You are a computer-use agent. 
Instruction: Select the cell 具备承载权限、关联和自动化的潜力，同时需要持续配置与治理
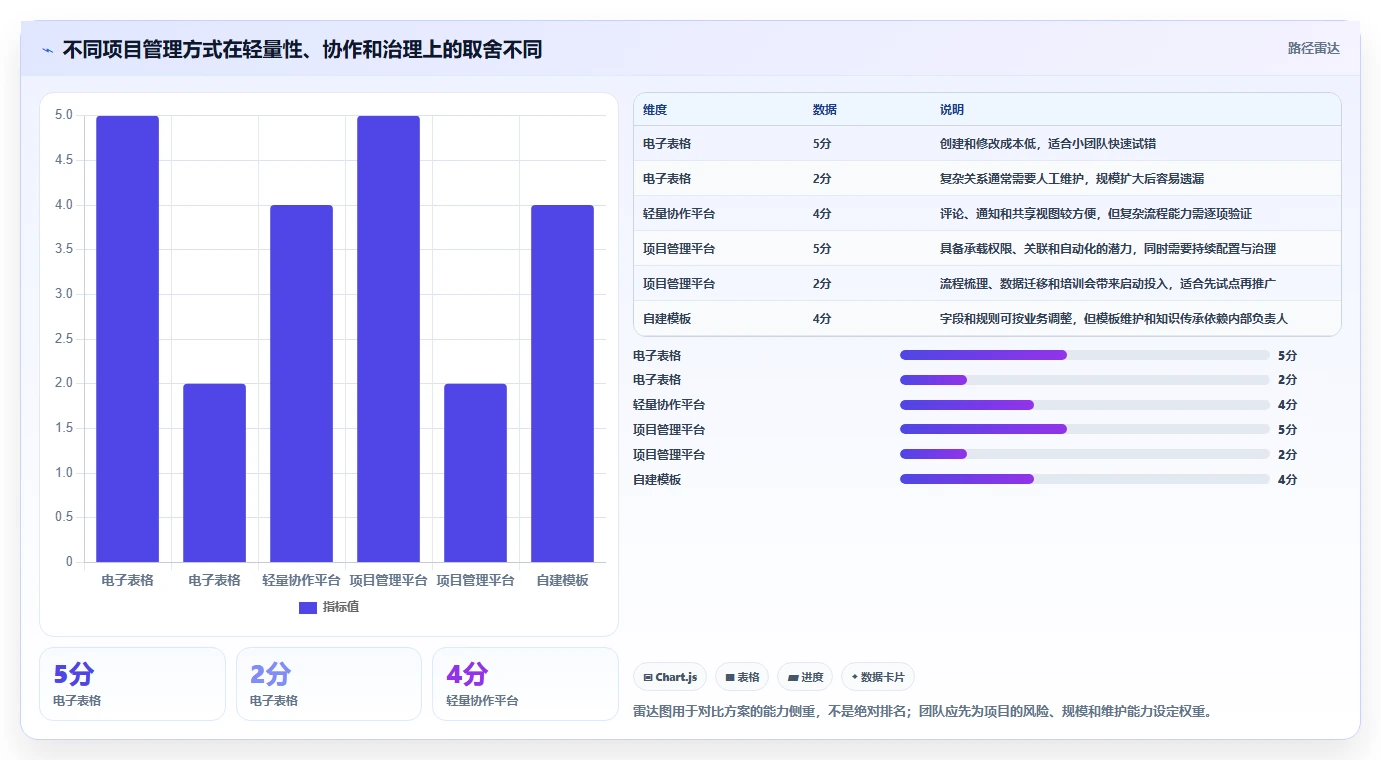coord(1108,249)
